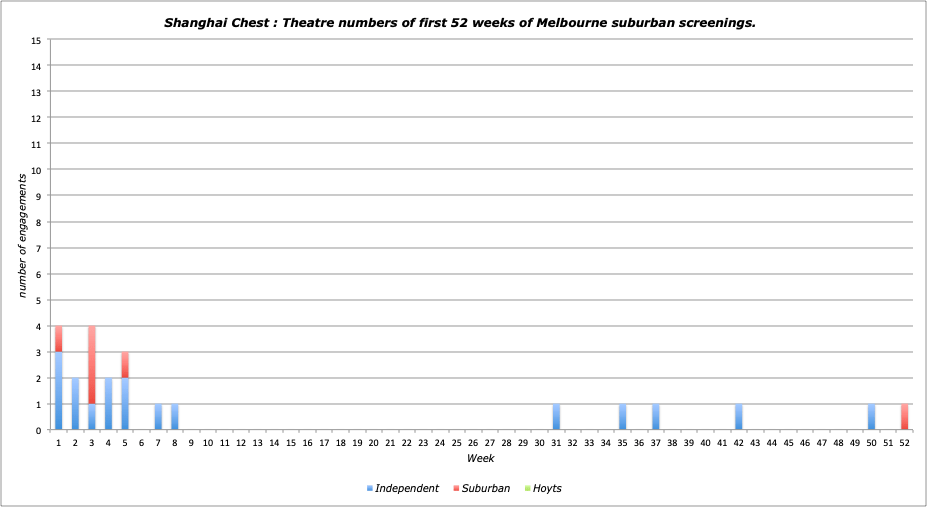The image size is (927, 507).
Task: Click the red Suburban legend swatch
Action: click(x=456, y=489)
